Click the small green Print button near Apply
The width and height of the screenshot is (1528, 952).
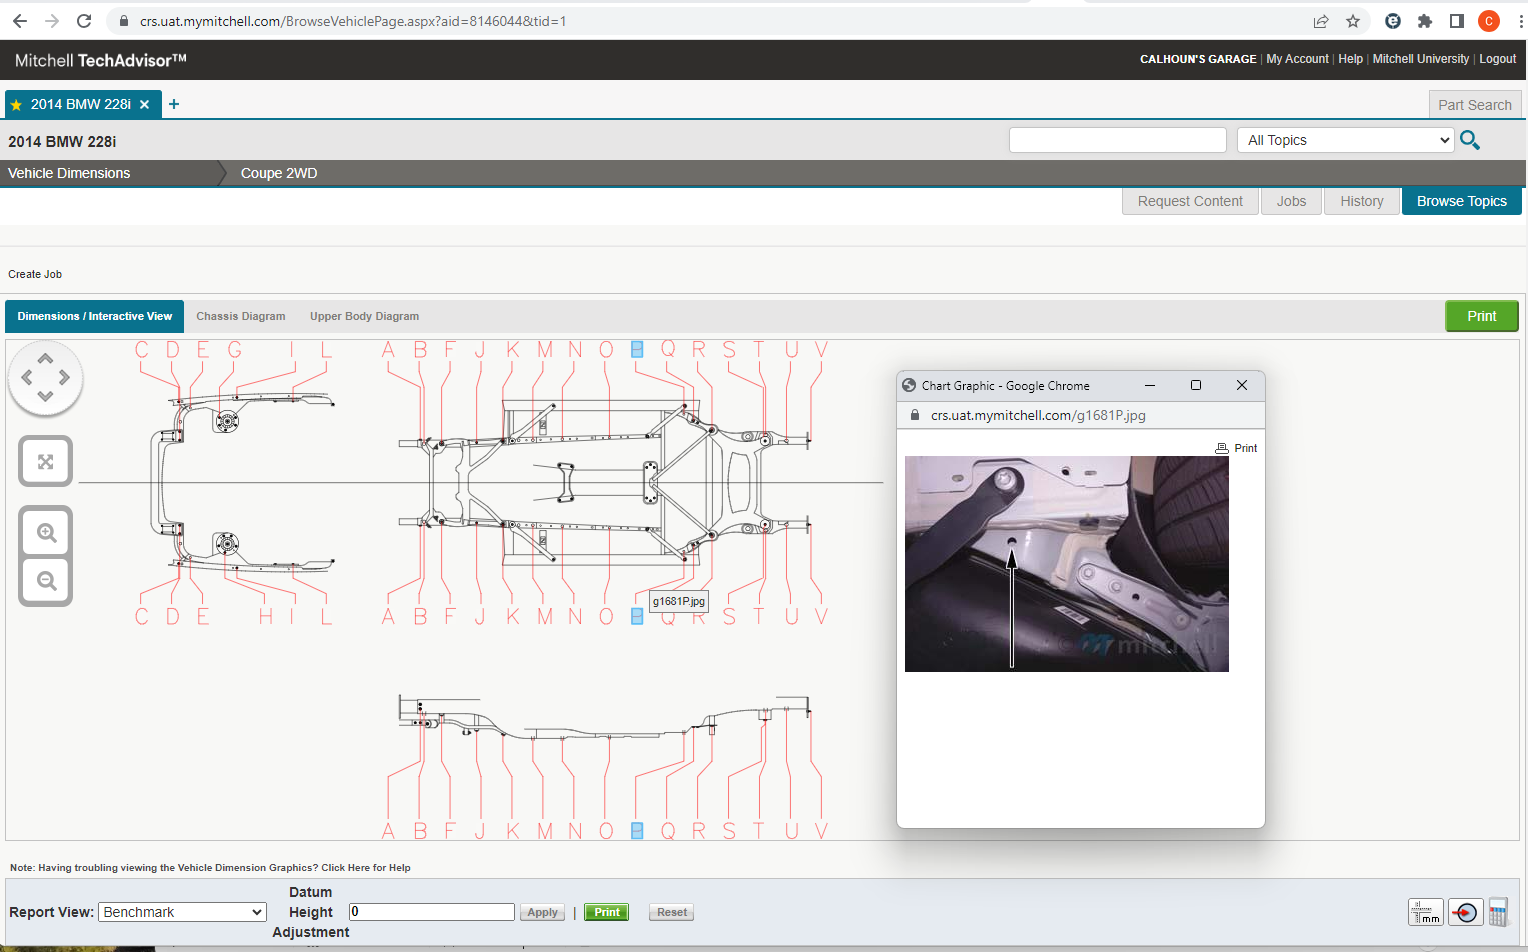(x=607, y=912)
